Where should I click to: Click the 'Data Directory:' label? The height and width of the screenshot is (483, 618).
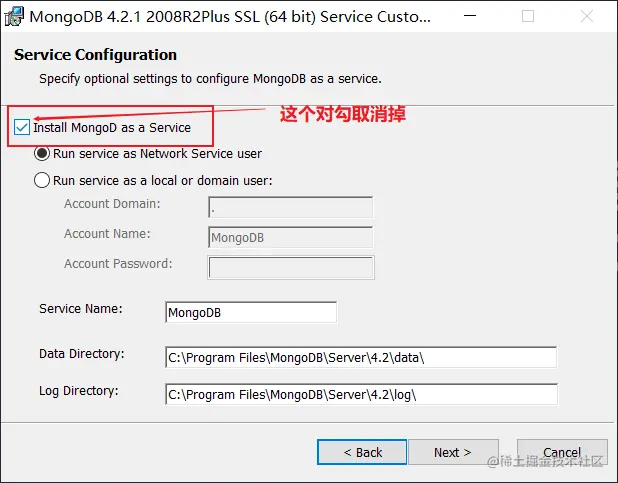pos(82,354)
